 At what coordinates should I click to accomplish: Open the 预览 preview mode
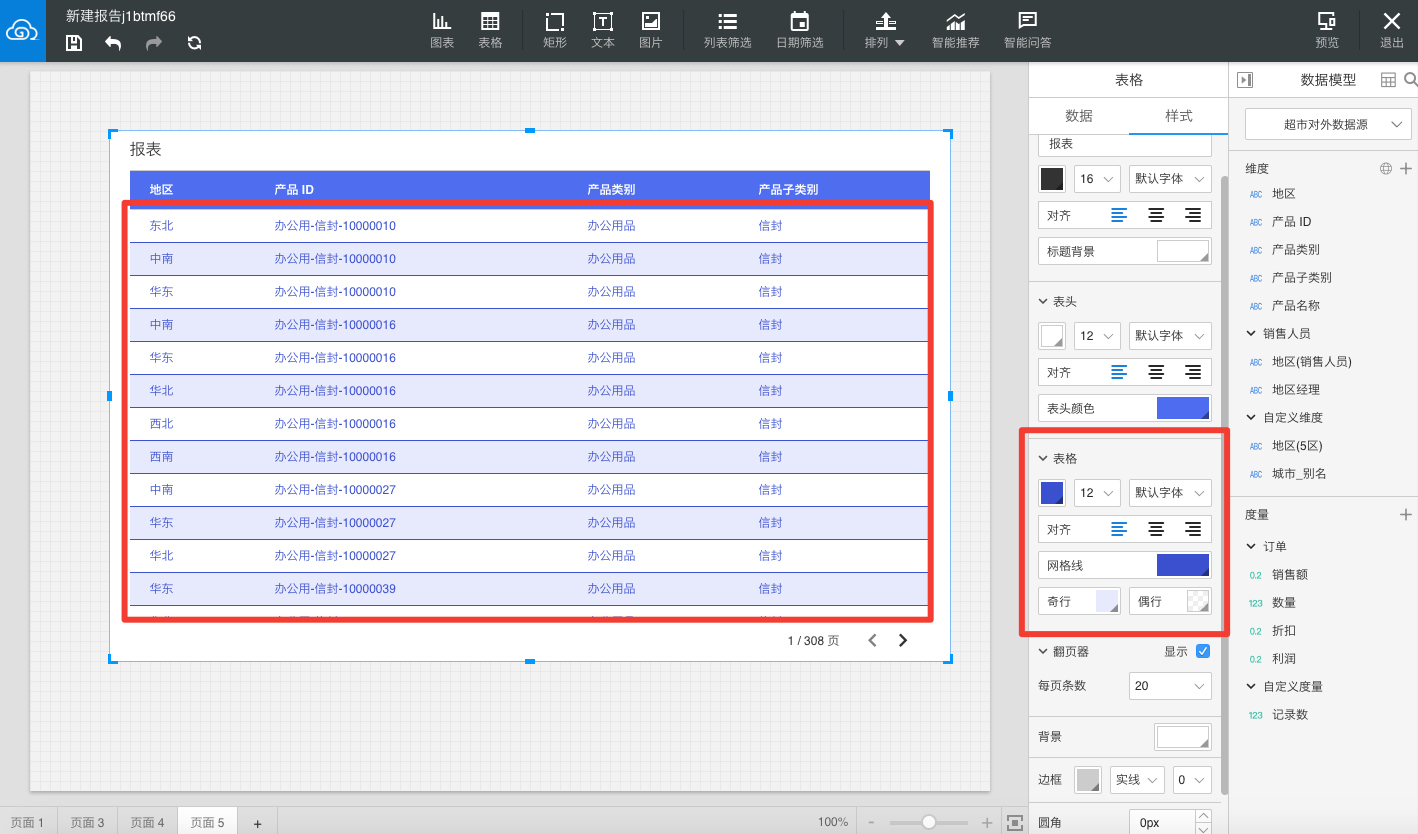coord(1327,30)
